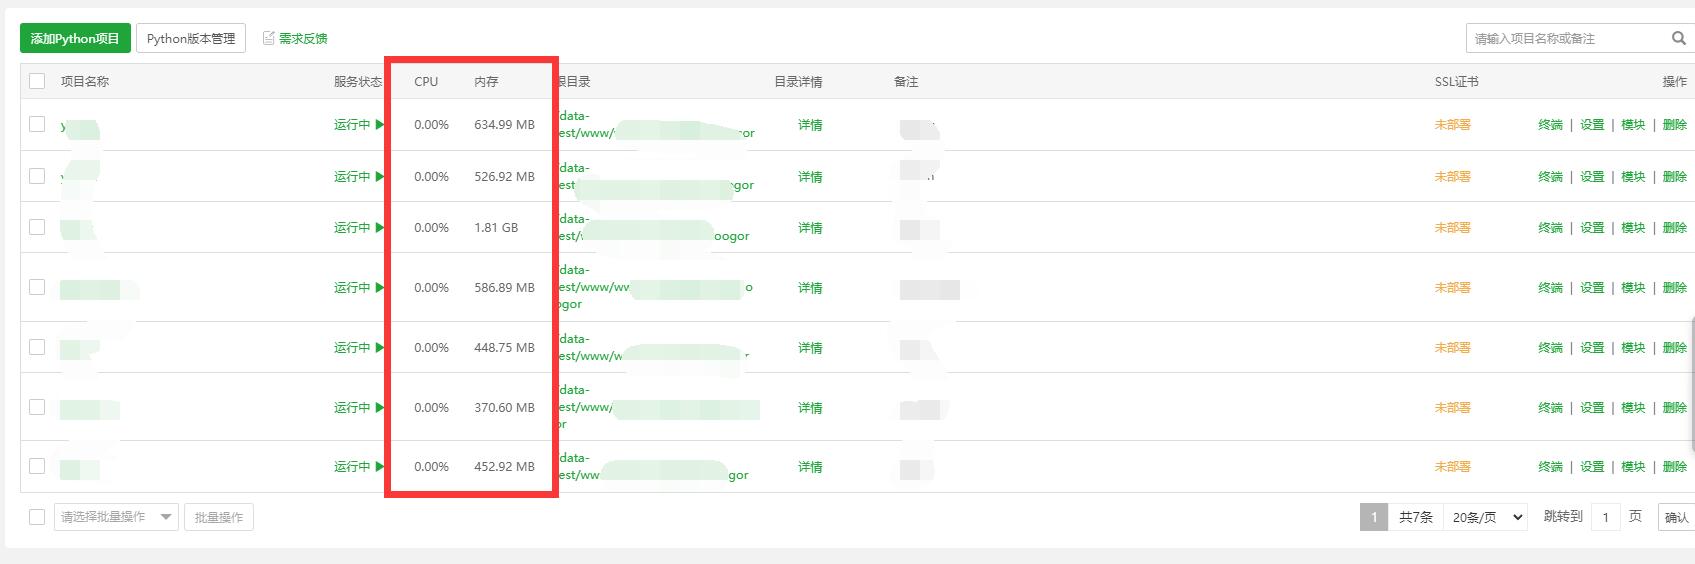Tick the bottom batch operation checkbox
The width and height of the screenshot is (1695, 564).
[x=37, y=517]
